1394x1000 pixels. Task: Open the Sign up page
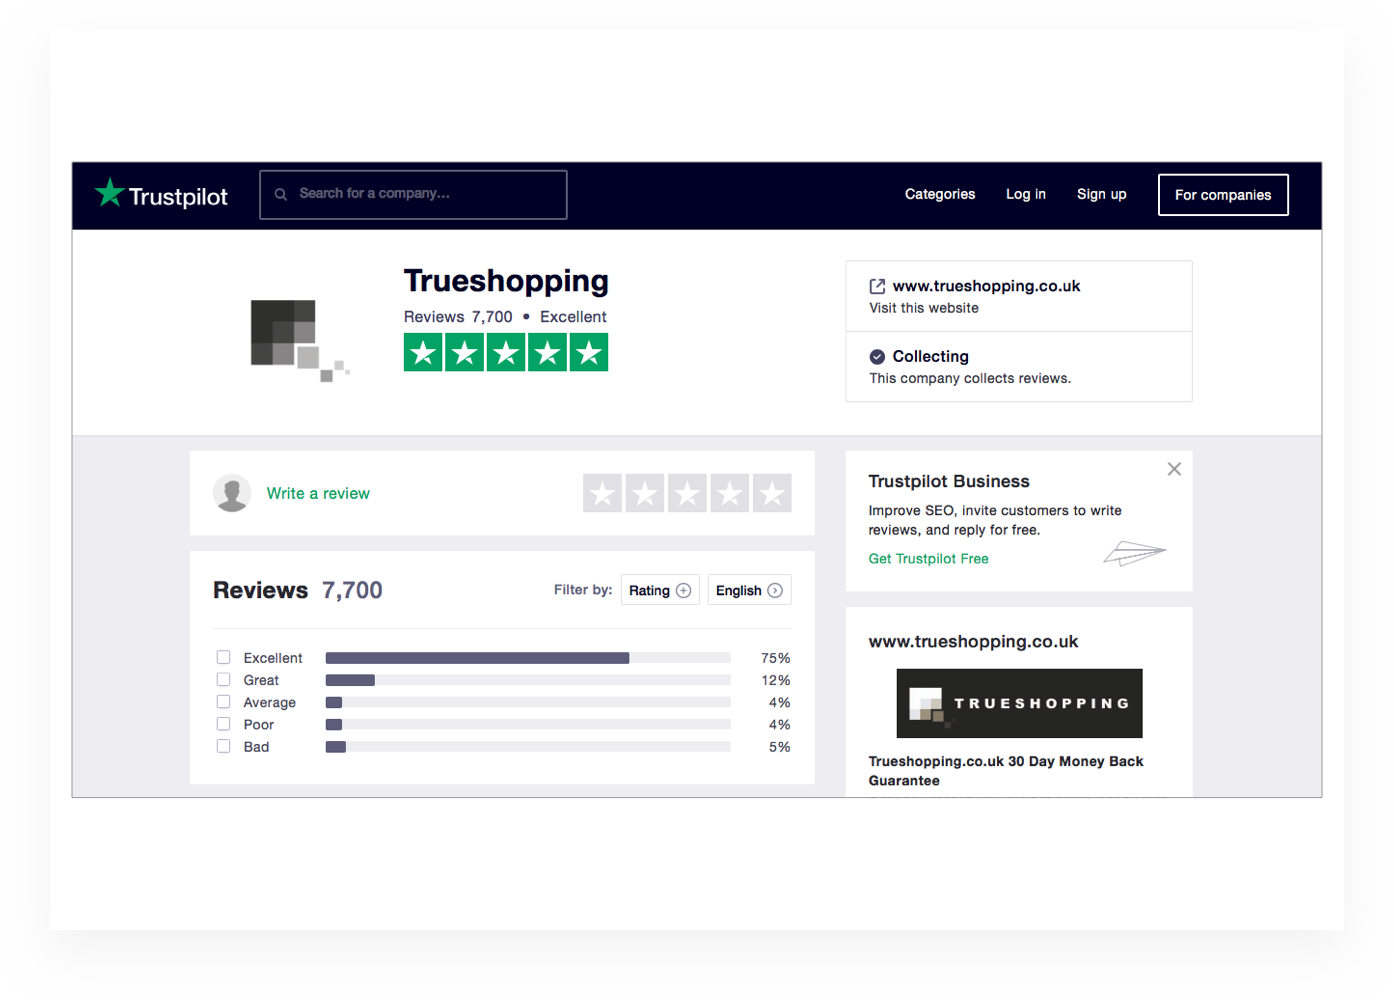click(x=1101, y=194)
